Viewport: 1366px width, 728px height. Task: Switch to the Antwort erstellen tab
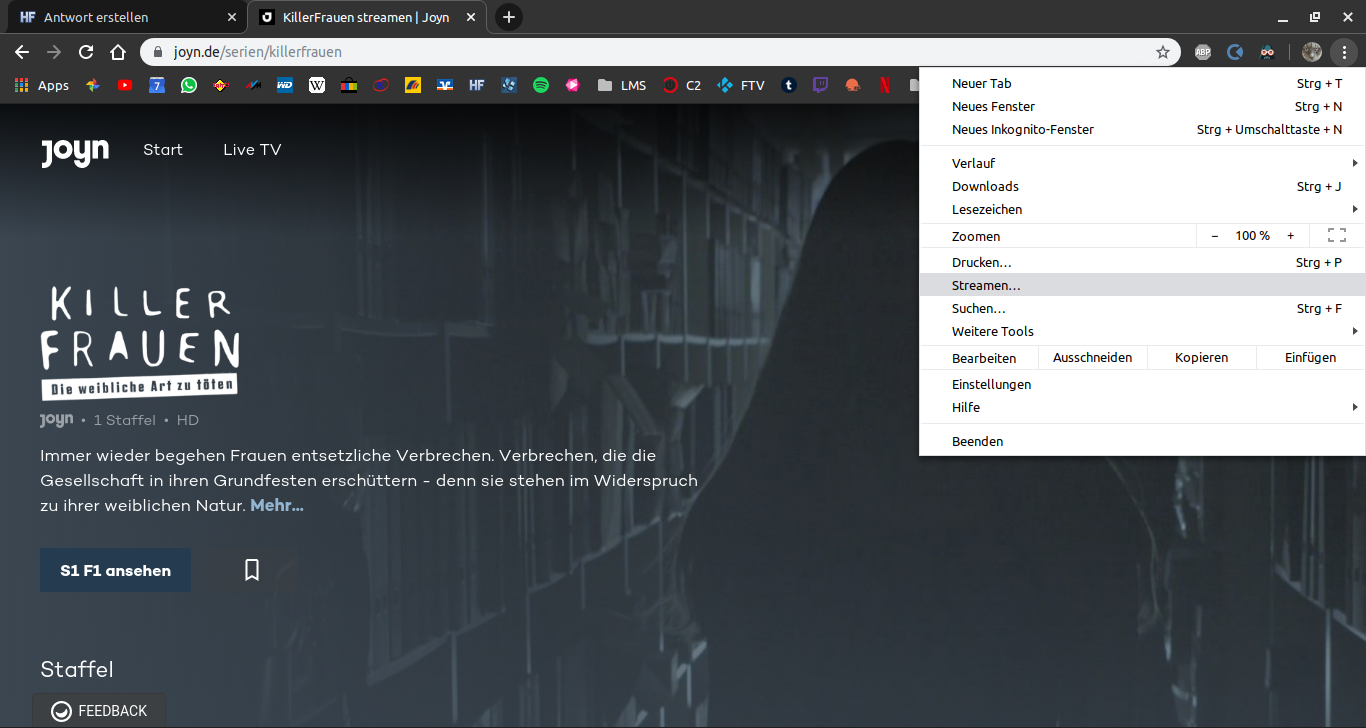(127, 17)
